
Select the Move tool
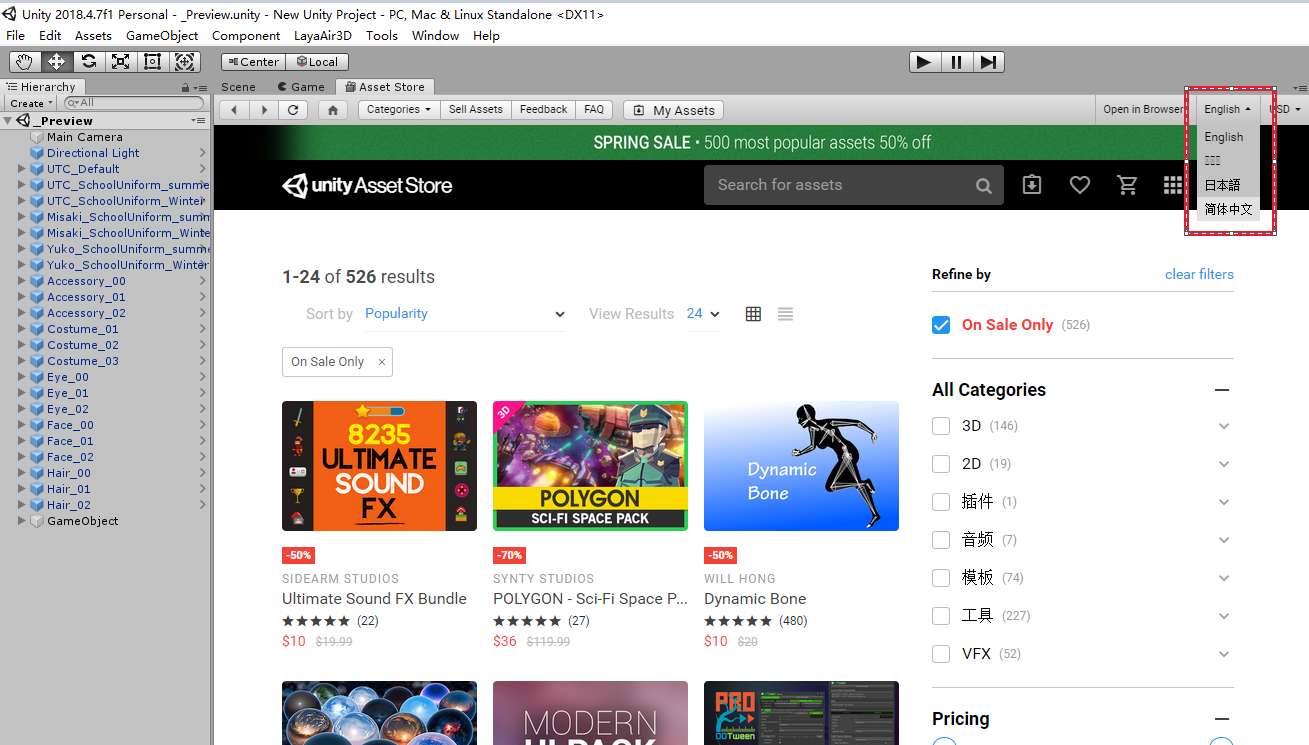pos(57,62)
